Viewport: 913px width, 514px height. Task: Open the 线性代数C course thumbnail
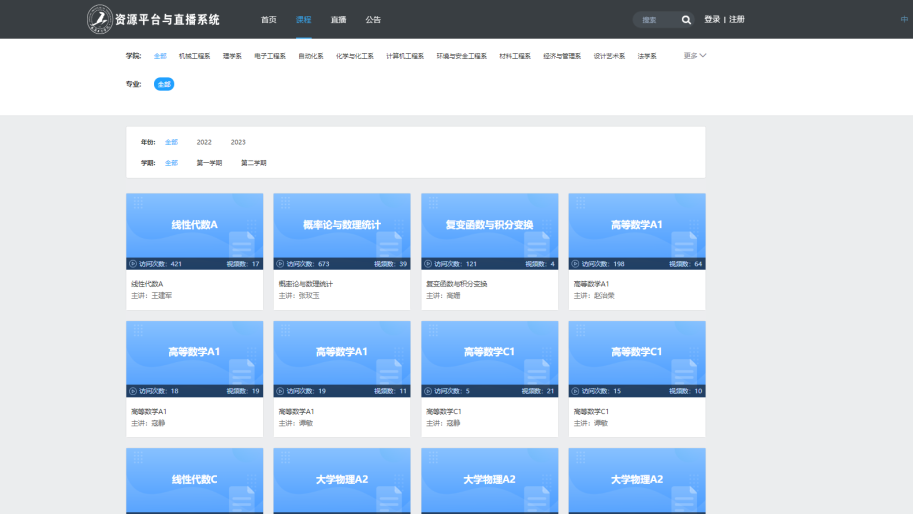coord(194,481)
